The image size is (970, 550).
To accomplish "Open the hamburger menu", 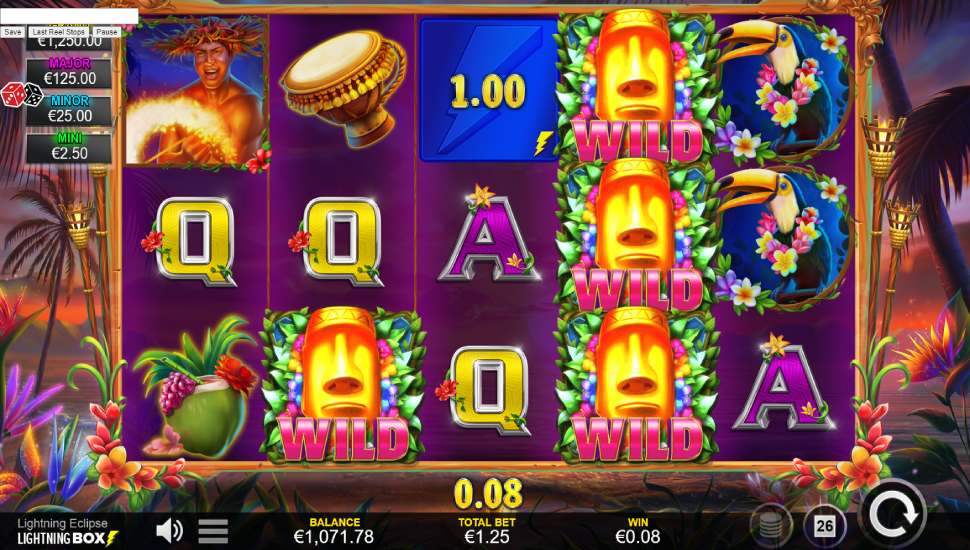I will [213, 531].
